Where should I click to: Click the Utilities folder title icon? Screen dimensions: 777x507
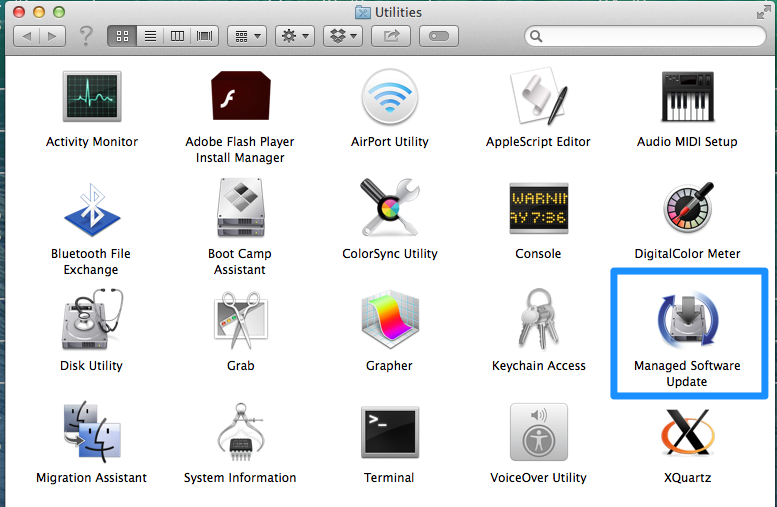pyautogui.click(x=363, y=12)
